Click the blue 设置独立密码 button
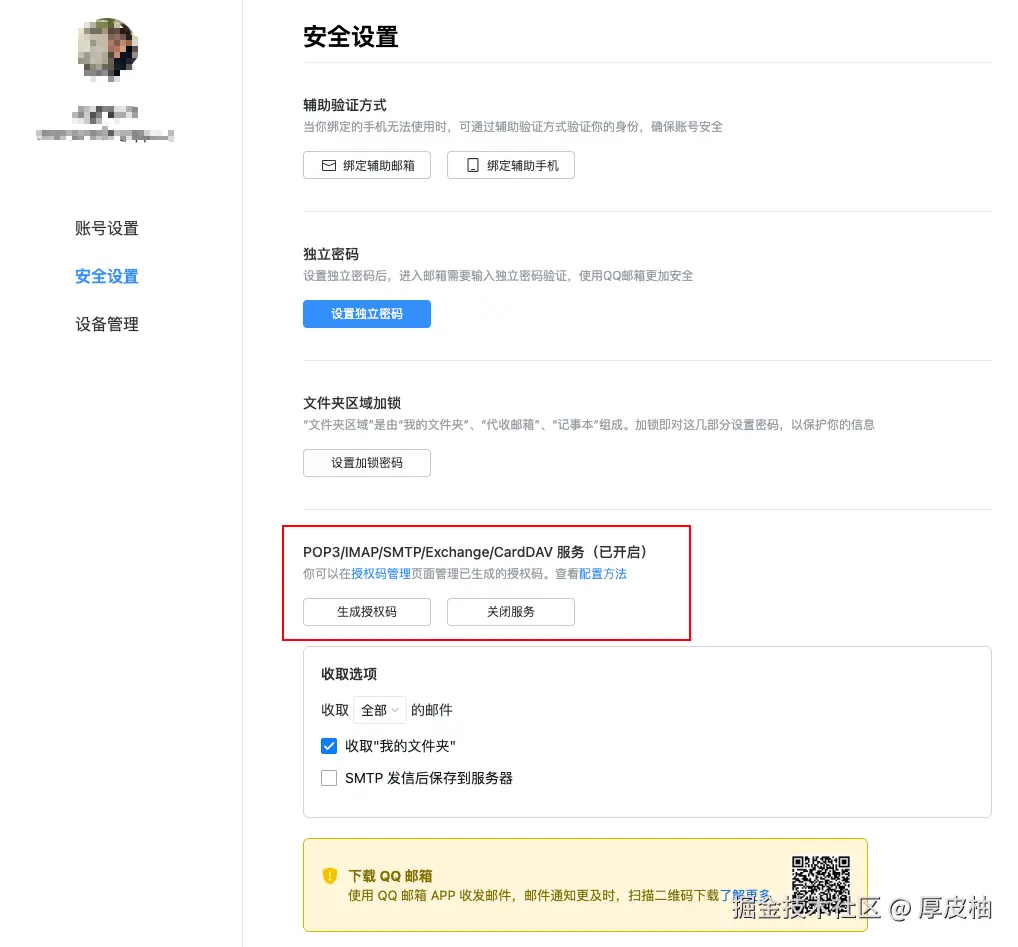Image resolution: width=1018 pixels, height=947 pixels. pyautogui.click(x=367, y=314)
